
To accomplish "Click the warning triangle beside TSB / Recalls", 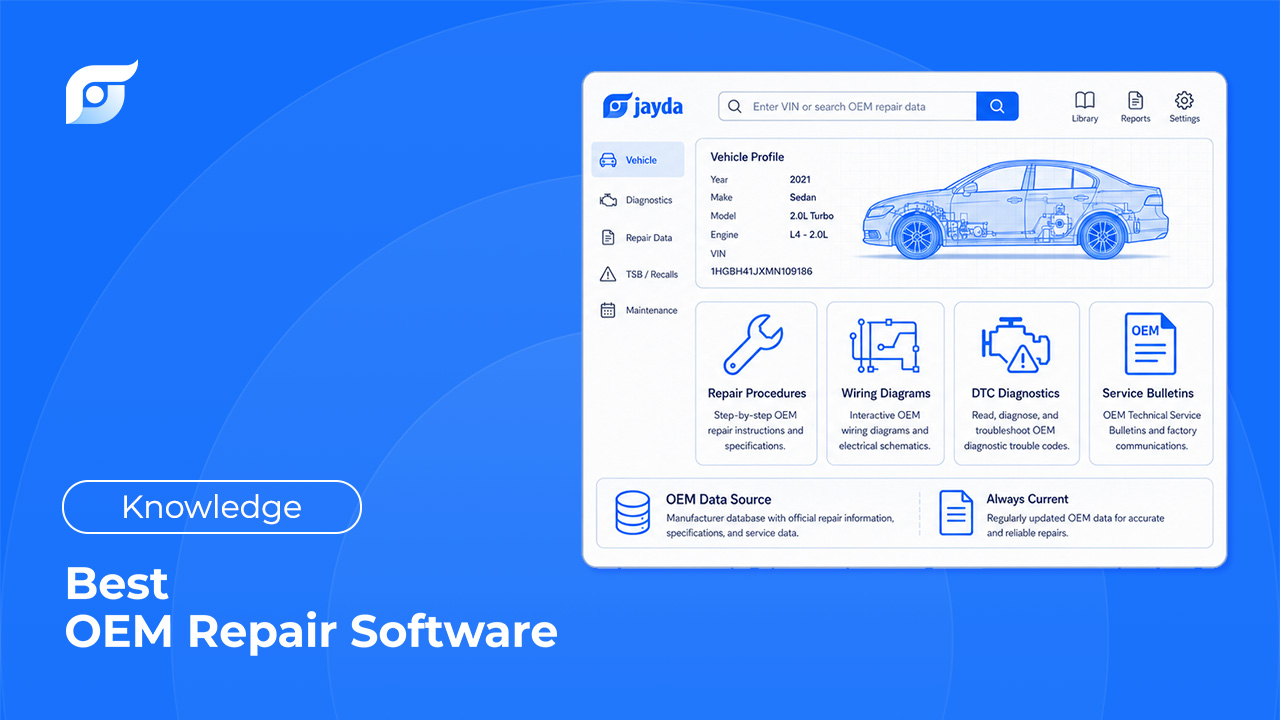I will (x=607, y=274).
